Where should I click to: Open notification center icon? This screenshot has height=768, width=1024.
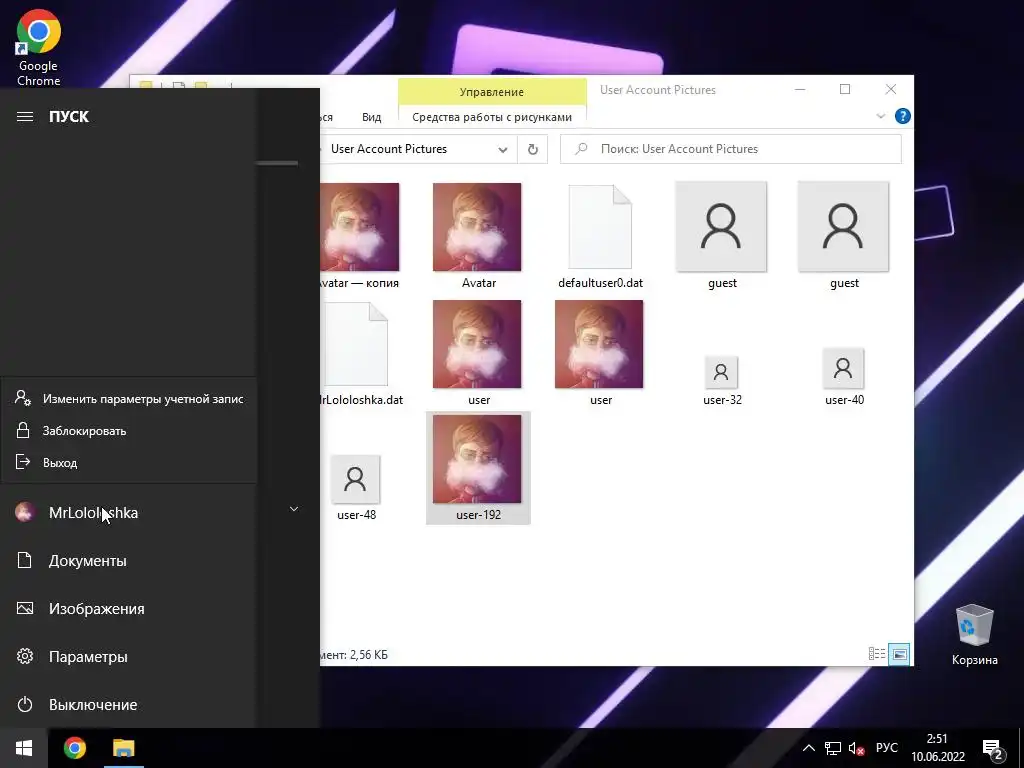click(993, 750)
